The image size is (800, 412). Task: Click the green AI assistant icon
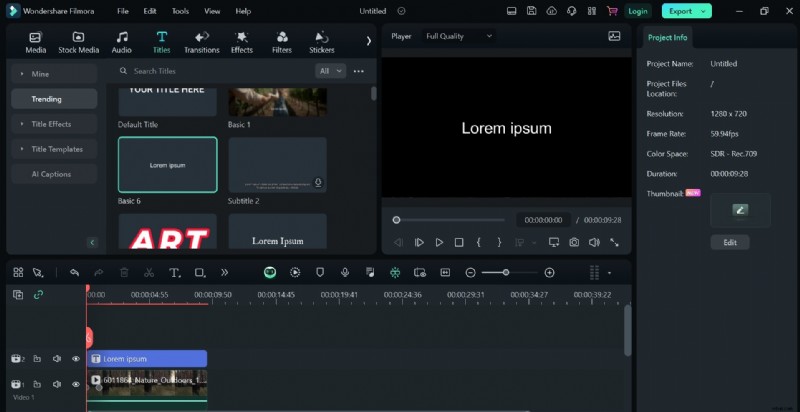pyautogui.click(x=270, y=273)
